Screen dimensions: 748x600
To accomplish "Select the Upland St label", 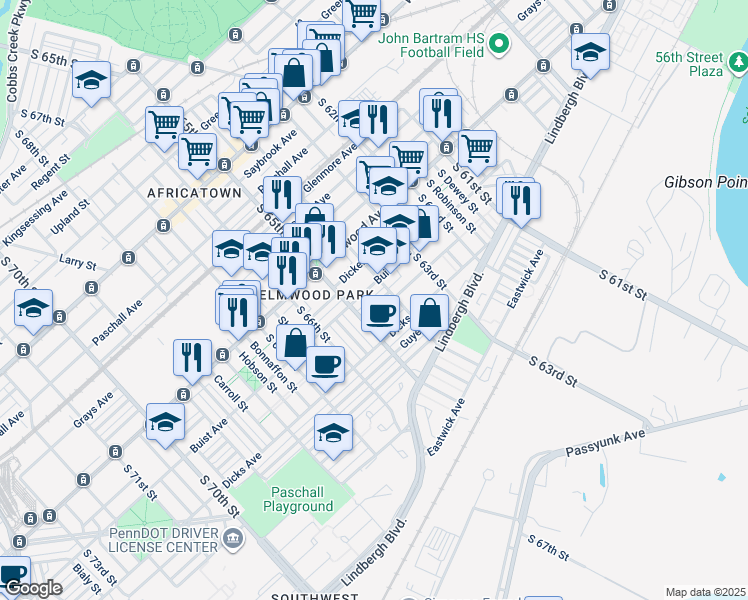I will pyautogui.click(x=70, y=217).
